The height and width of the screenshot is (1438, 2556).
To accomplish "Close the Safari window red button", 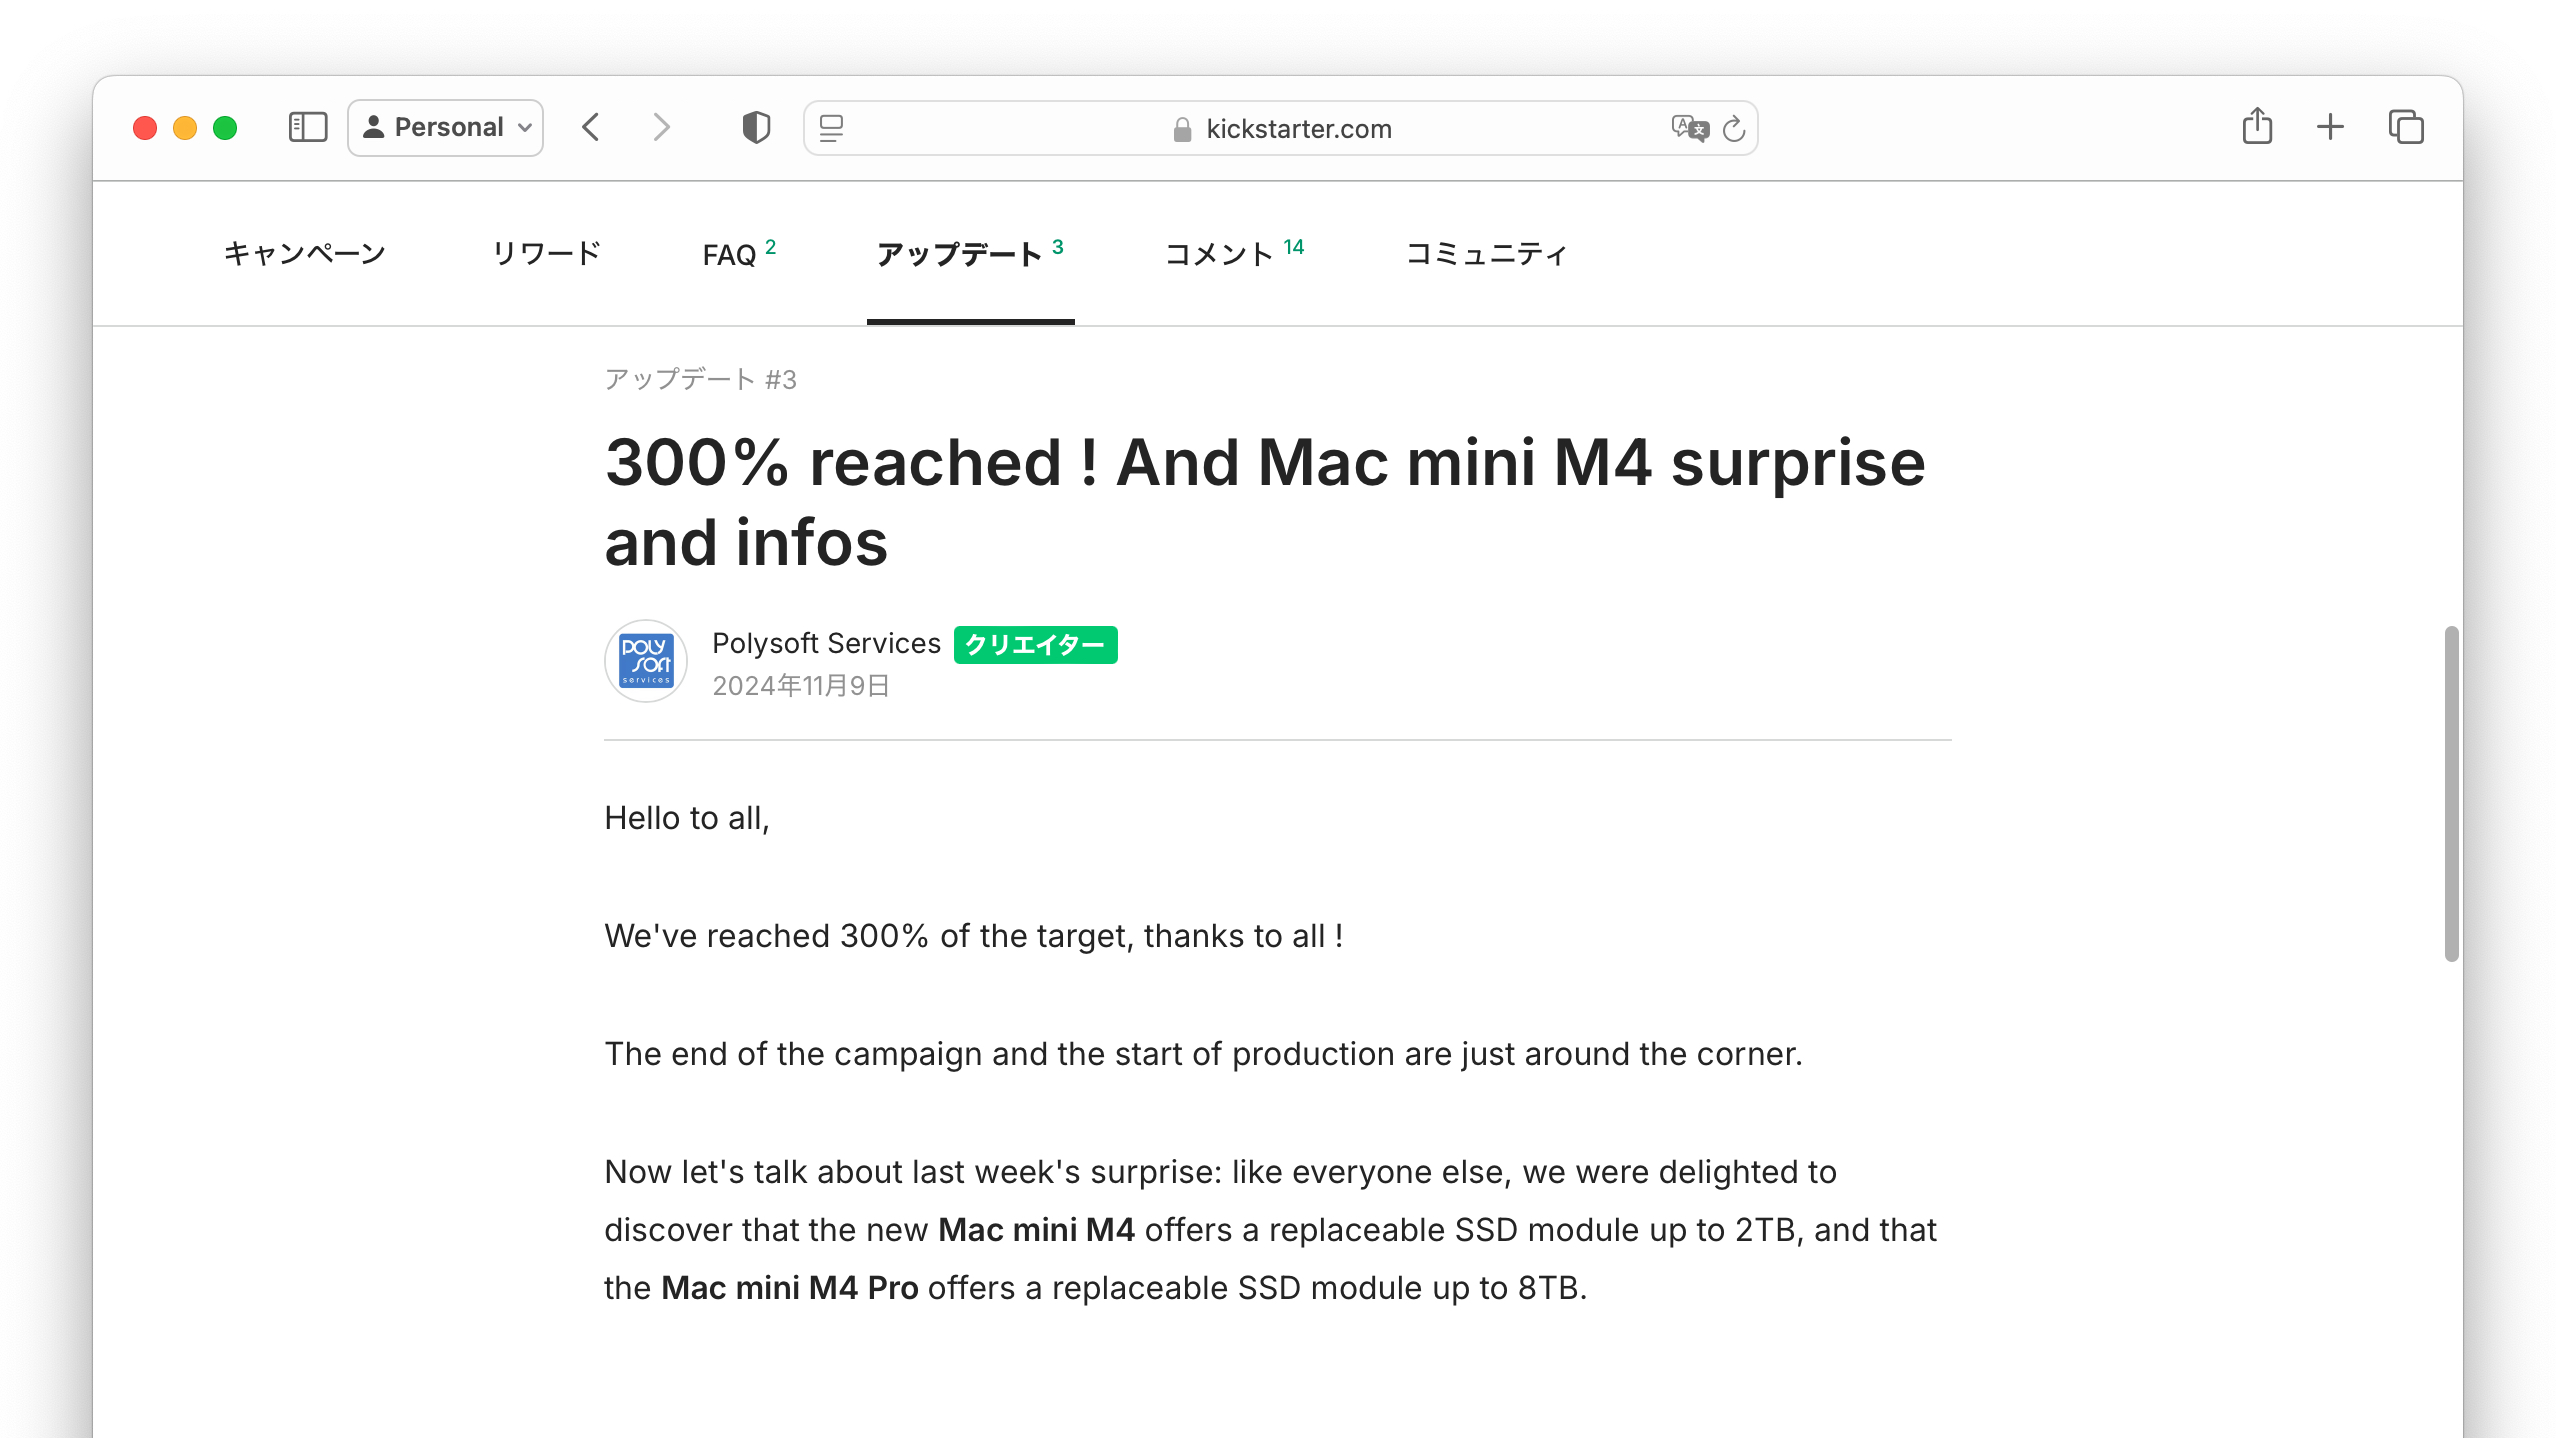I will point(145,128).
